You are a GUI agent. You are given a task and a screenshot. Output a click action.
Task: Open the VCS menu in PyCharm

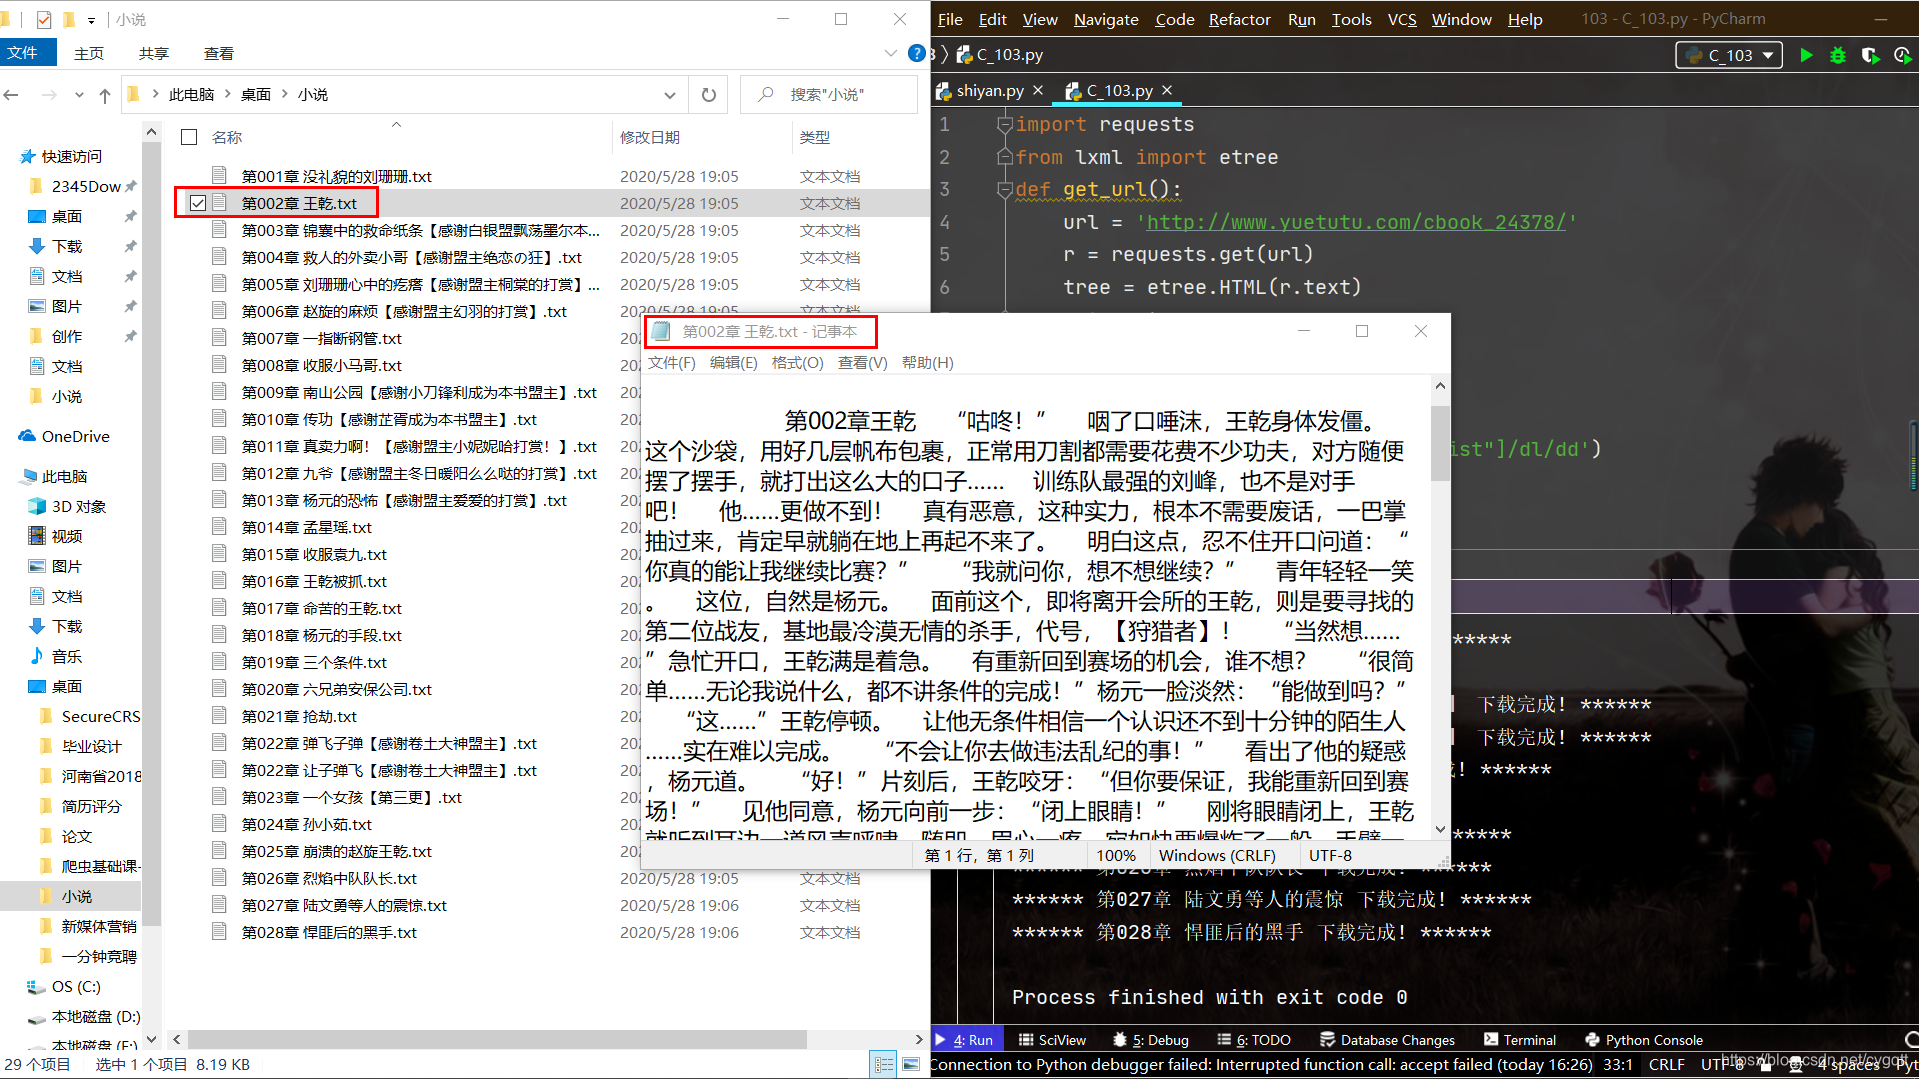click(1402, 19)
